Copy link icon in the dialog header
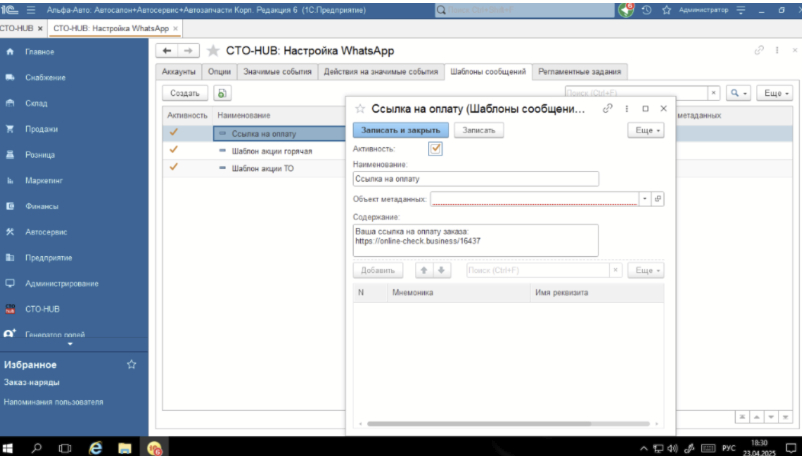The width and height of the screenshot is (802, 456). click(x=607, y=108)
